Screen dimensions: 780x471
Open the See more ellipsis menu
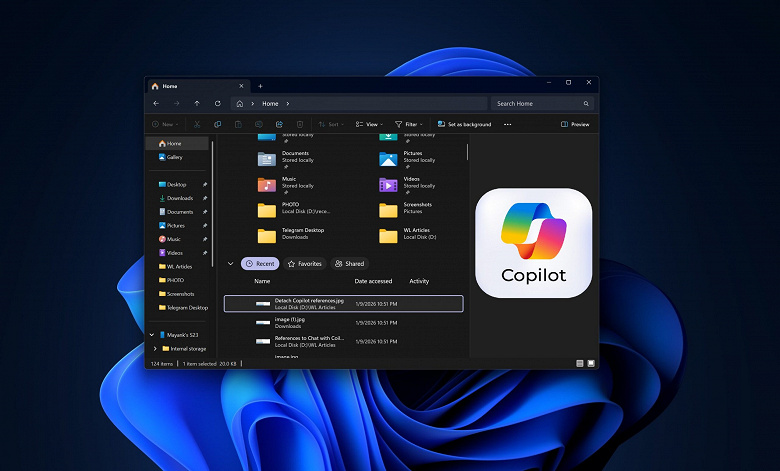point(508,124)
